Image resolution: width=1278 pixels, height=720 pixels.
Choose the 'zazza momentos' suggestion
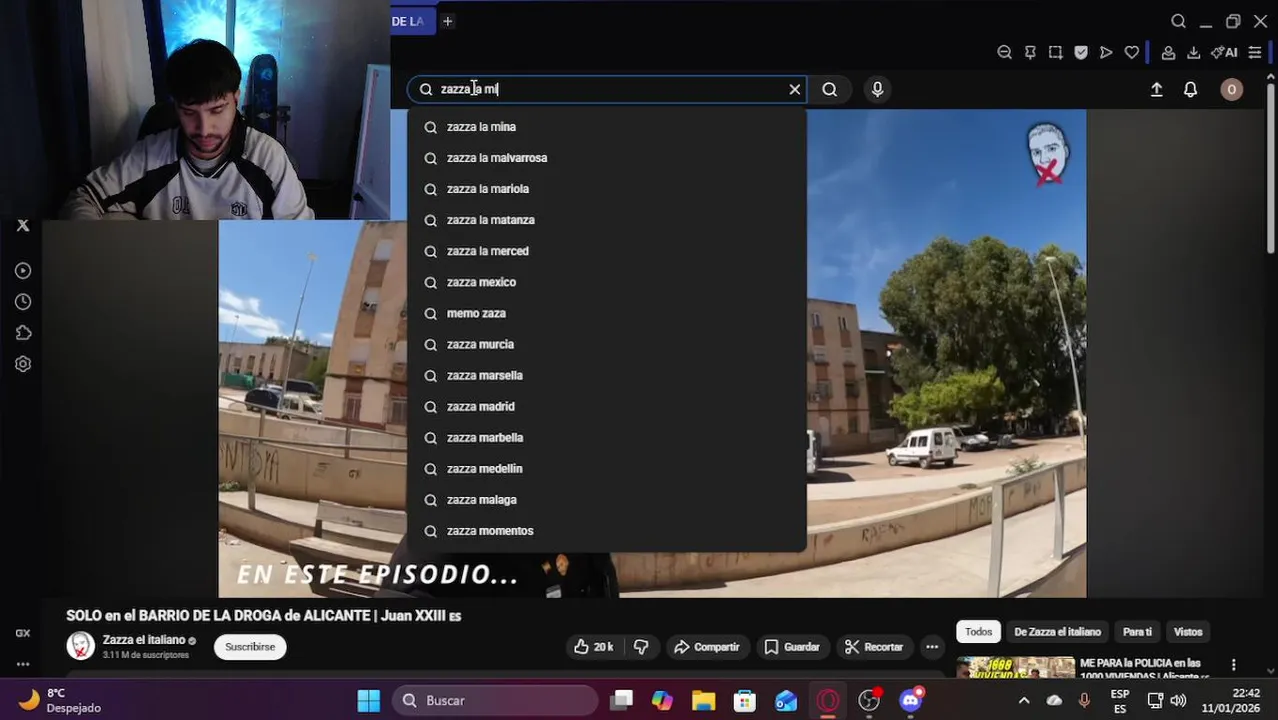607,531
